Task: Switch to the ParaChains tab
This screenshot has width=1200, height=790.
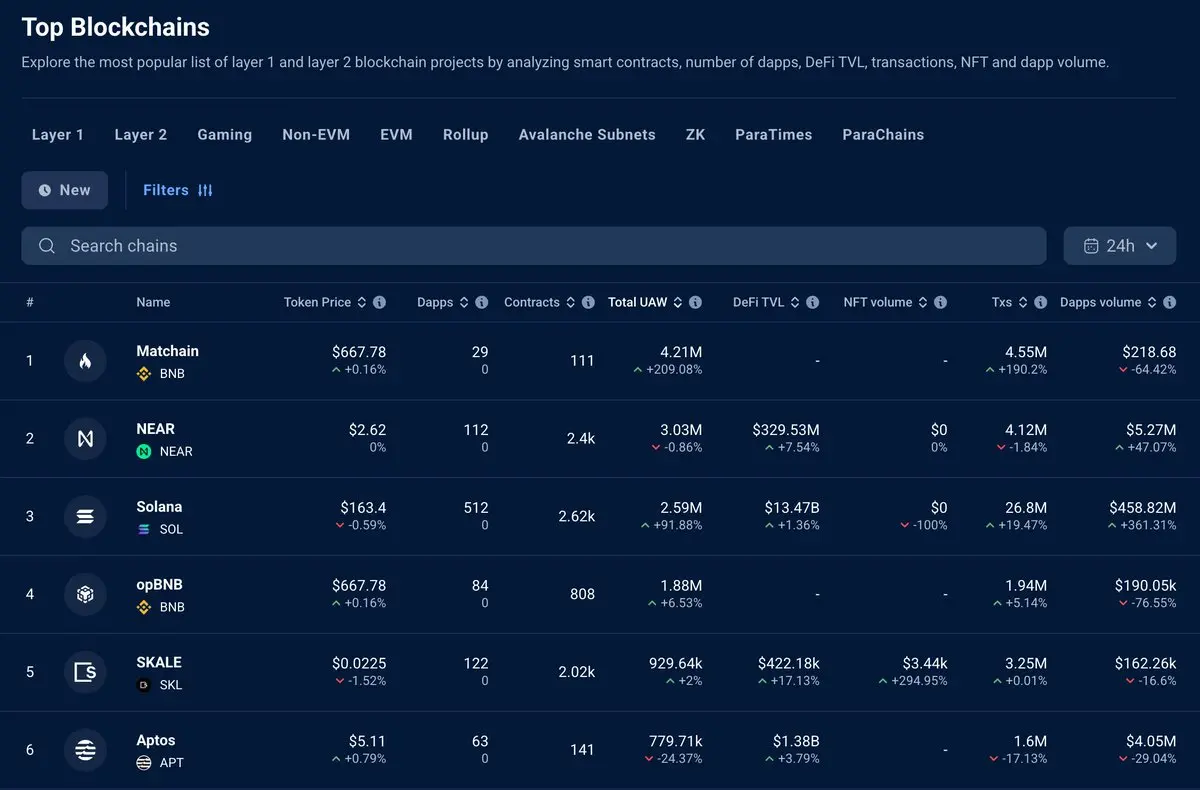Action: pos(883,135)
